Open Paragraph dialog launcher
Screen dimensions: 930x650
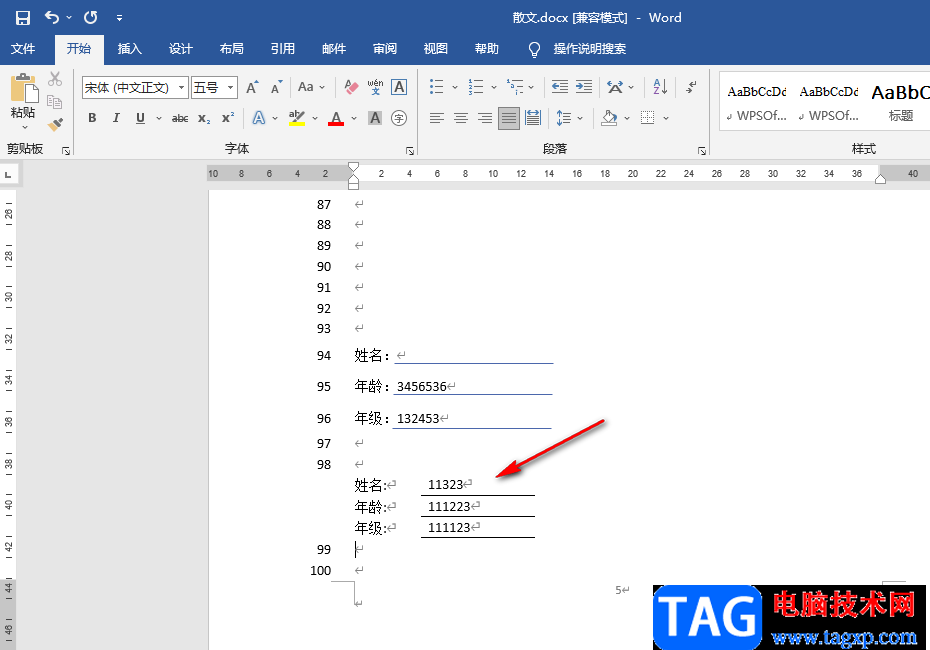click(x=702, y=151)
